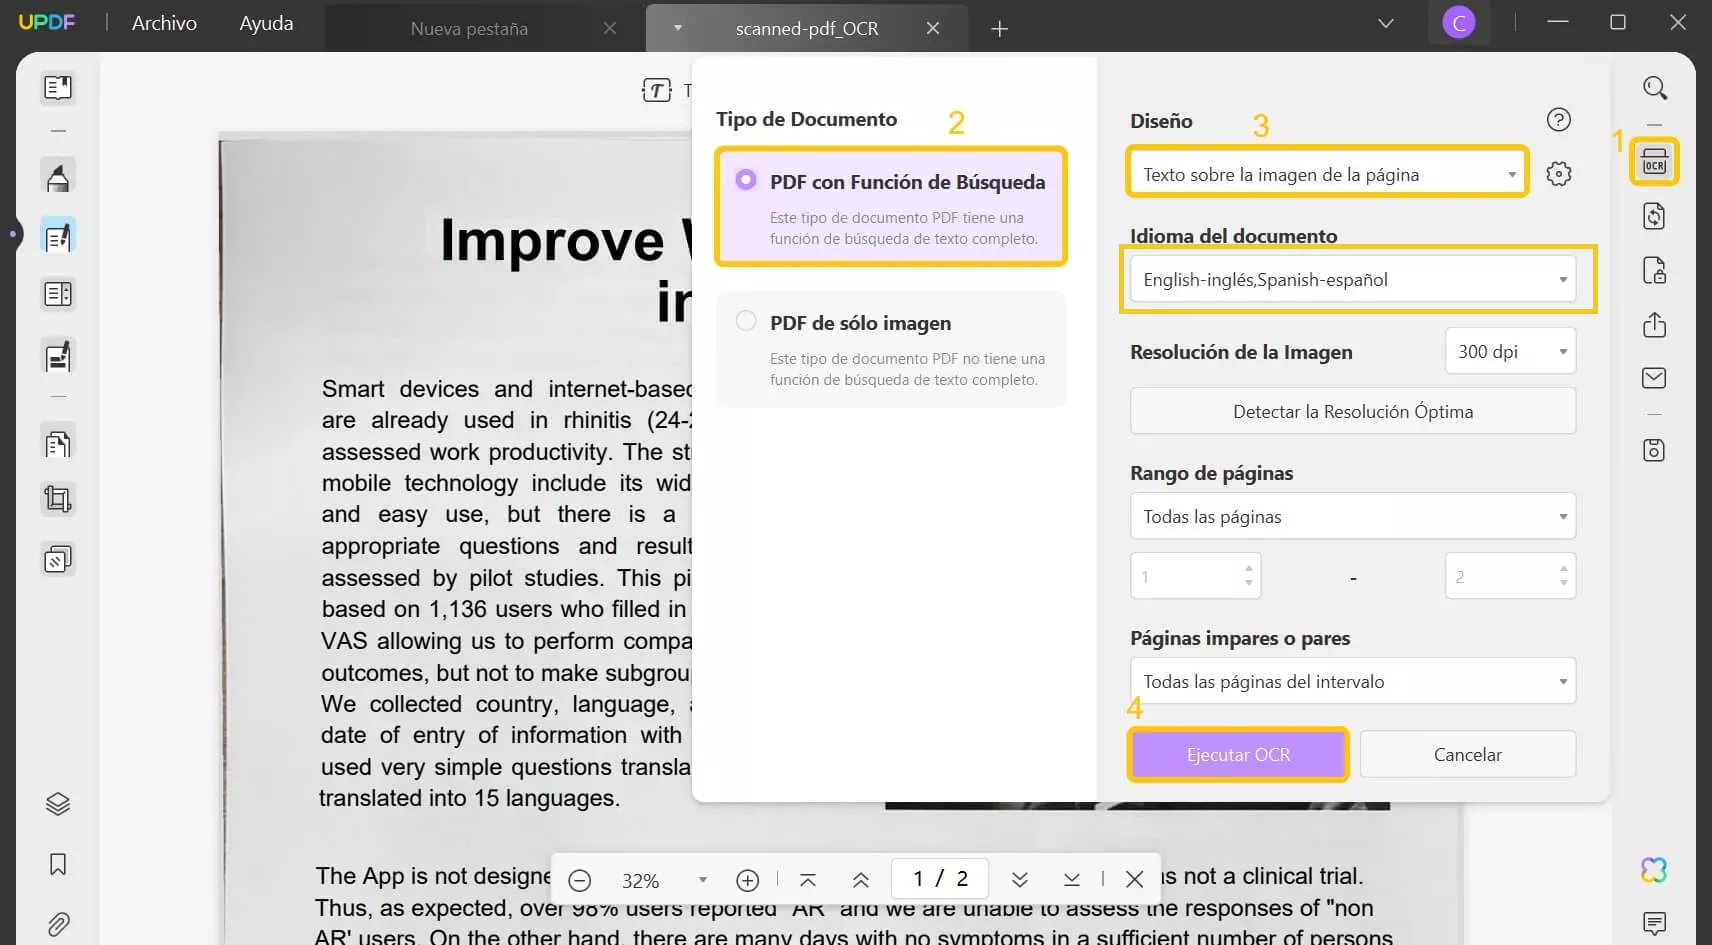Viewport: 1712px width, 945px height.
Task: Open layout settings gear next to Diseño
Action: tap(1559, 174)
